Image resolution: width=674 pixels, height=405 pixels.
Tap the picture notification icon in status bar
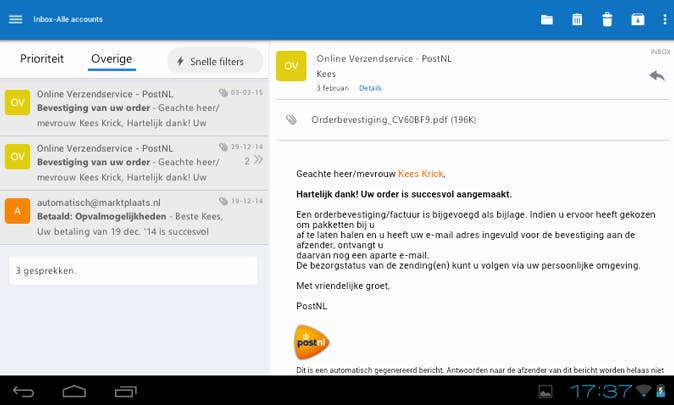point(545,391)
